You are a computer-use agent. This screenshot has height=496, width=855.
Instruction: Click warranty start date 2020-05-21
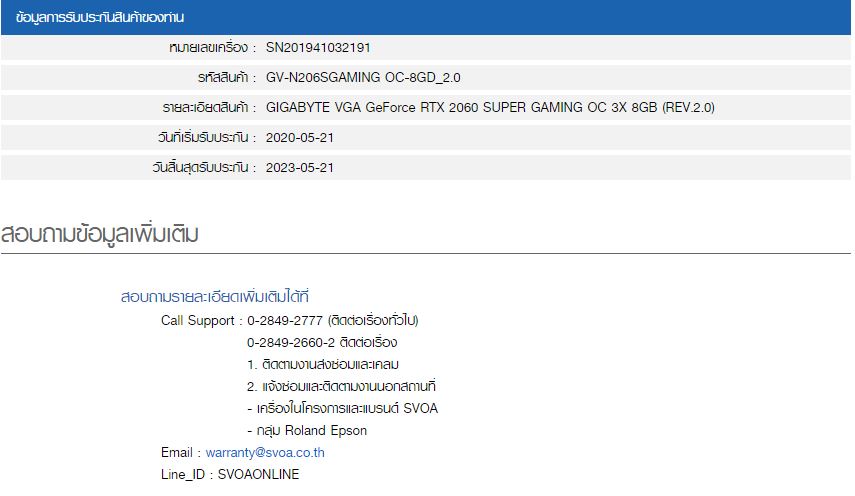[x=299, y=137]
